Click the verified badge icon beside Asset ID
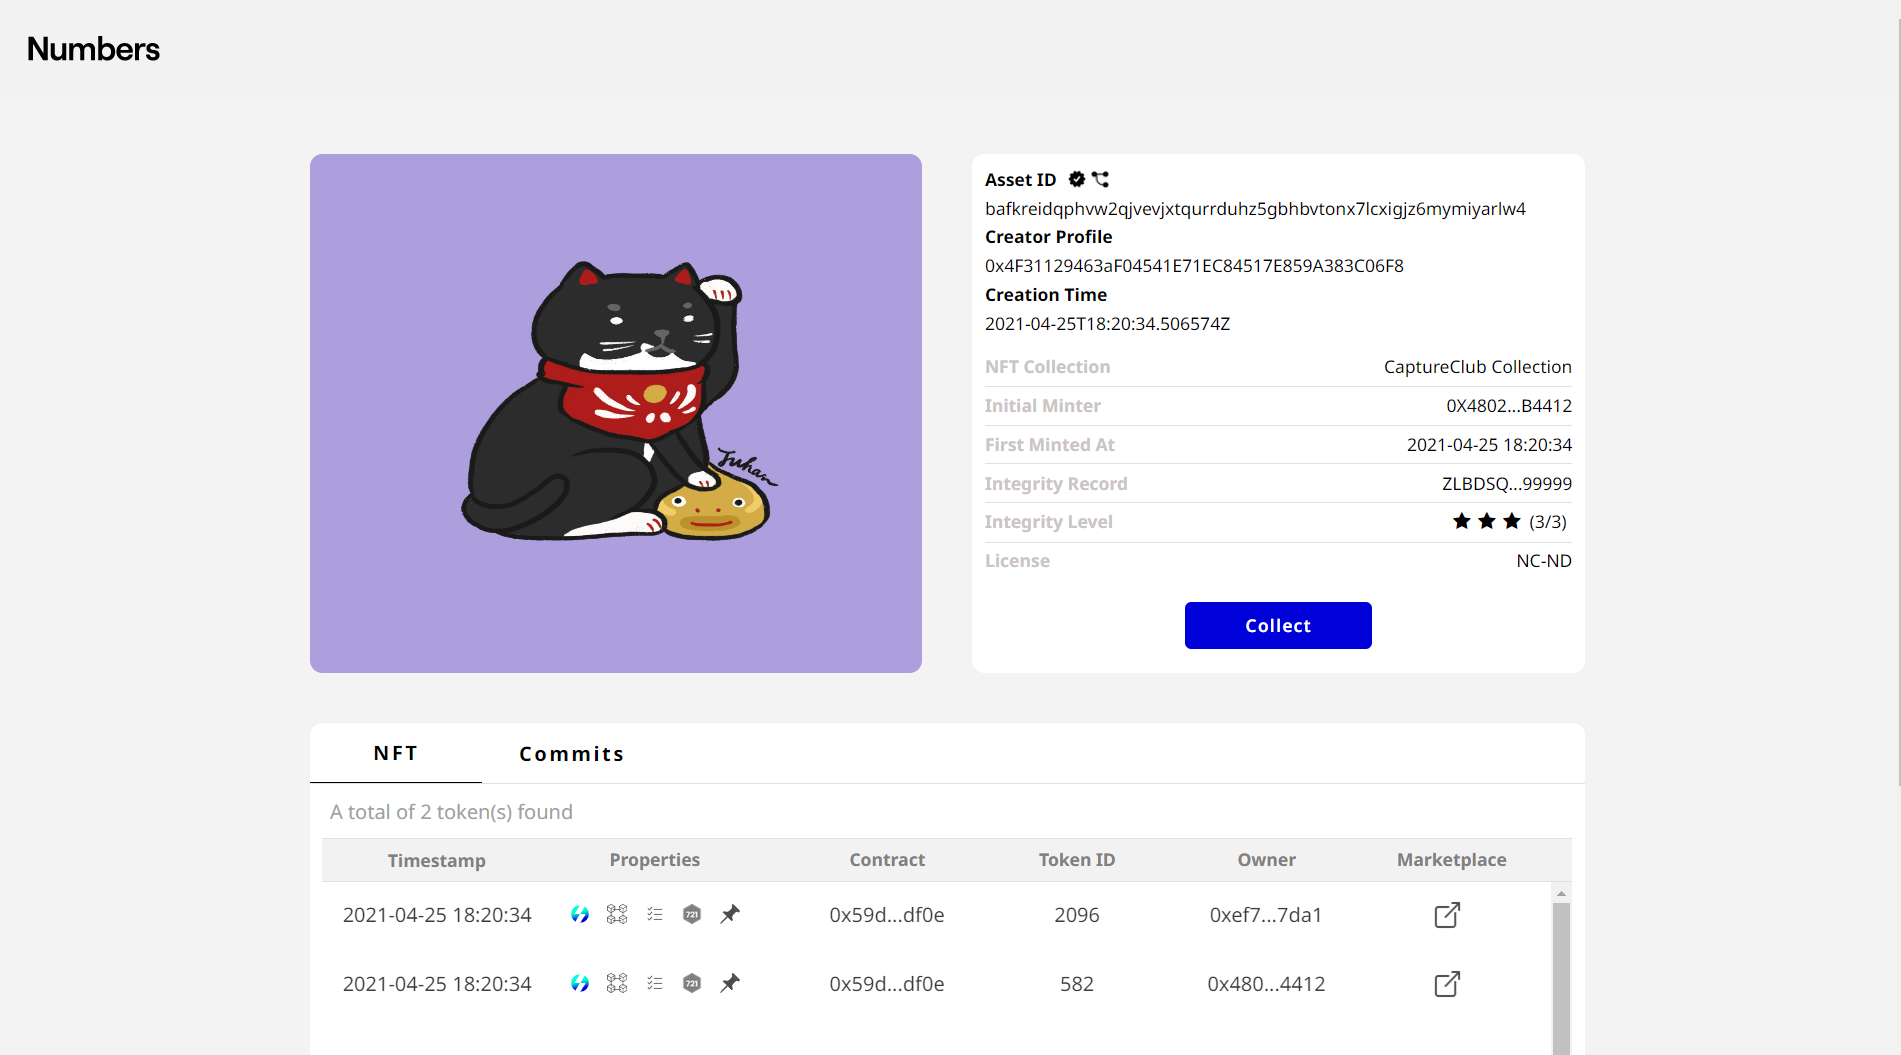This screenshot has height=1055, width=1901. tap(1076, 179)
